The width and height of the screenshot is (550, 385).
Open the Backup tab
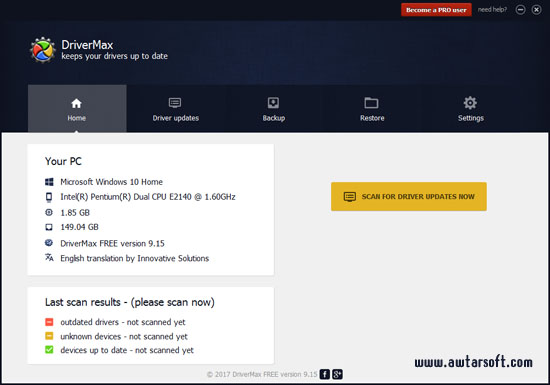(274, 109)
